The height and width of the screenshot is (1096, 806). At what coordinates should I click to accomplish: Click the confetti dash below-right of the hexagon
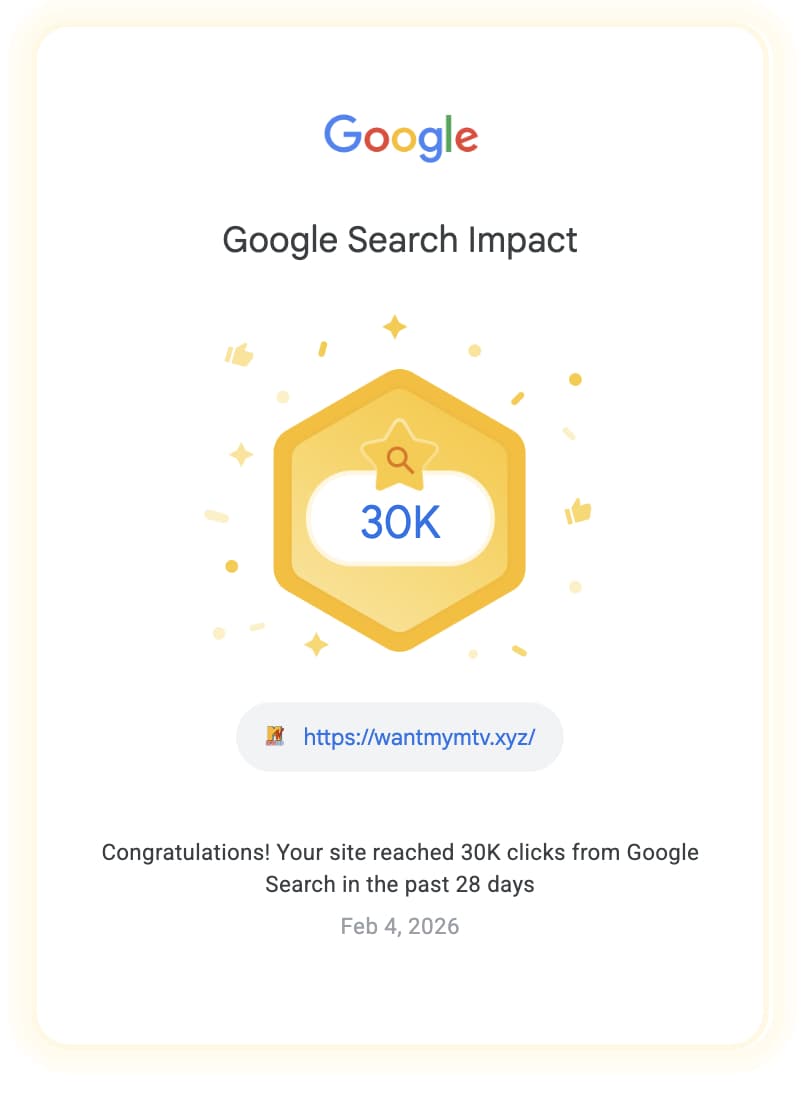(519, 651)
